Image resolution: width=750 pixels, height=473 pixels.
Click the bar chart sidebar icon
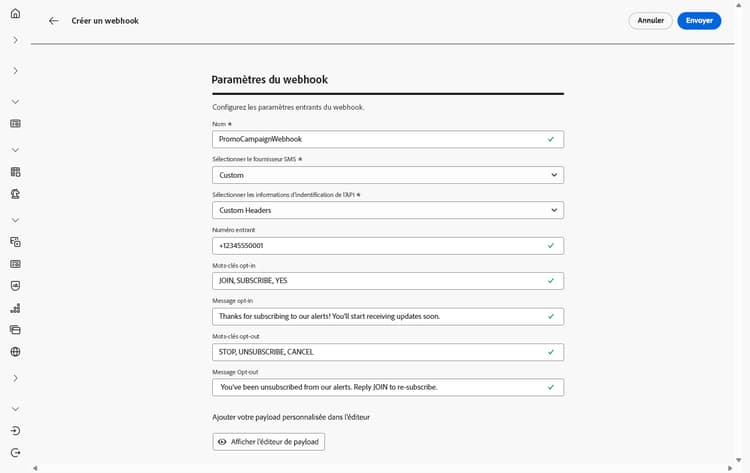coord(15,308)
